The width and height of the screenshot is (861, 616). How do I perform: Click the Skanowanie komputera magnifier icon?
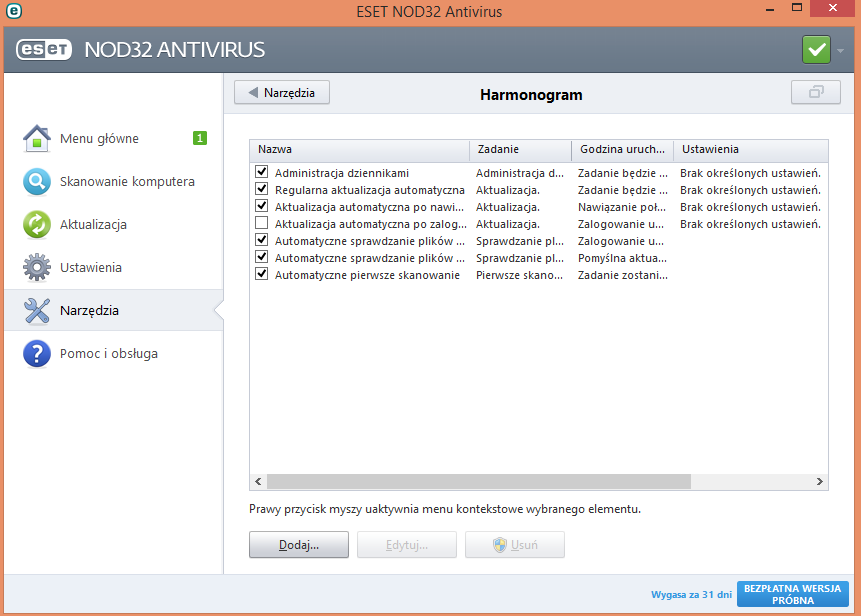(37, 182)
